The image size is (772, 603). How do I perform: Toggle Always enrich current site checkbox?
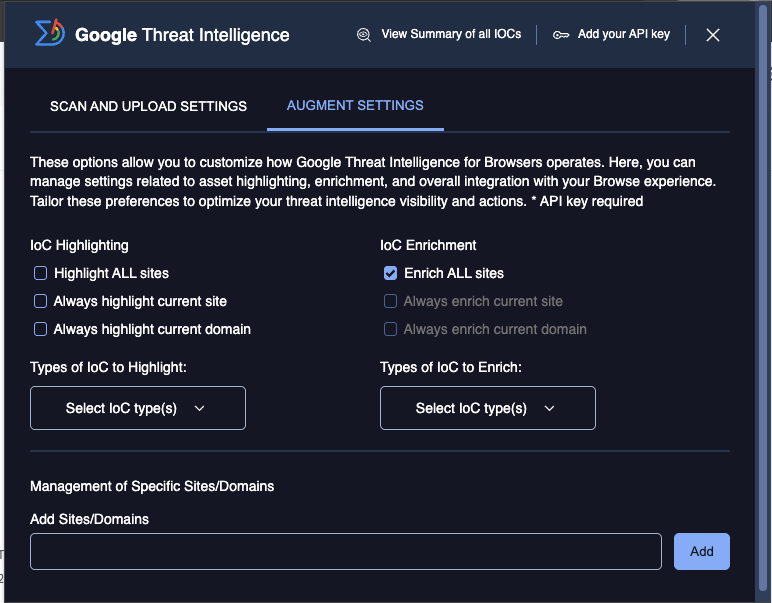pos(391,301)
